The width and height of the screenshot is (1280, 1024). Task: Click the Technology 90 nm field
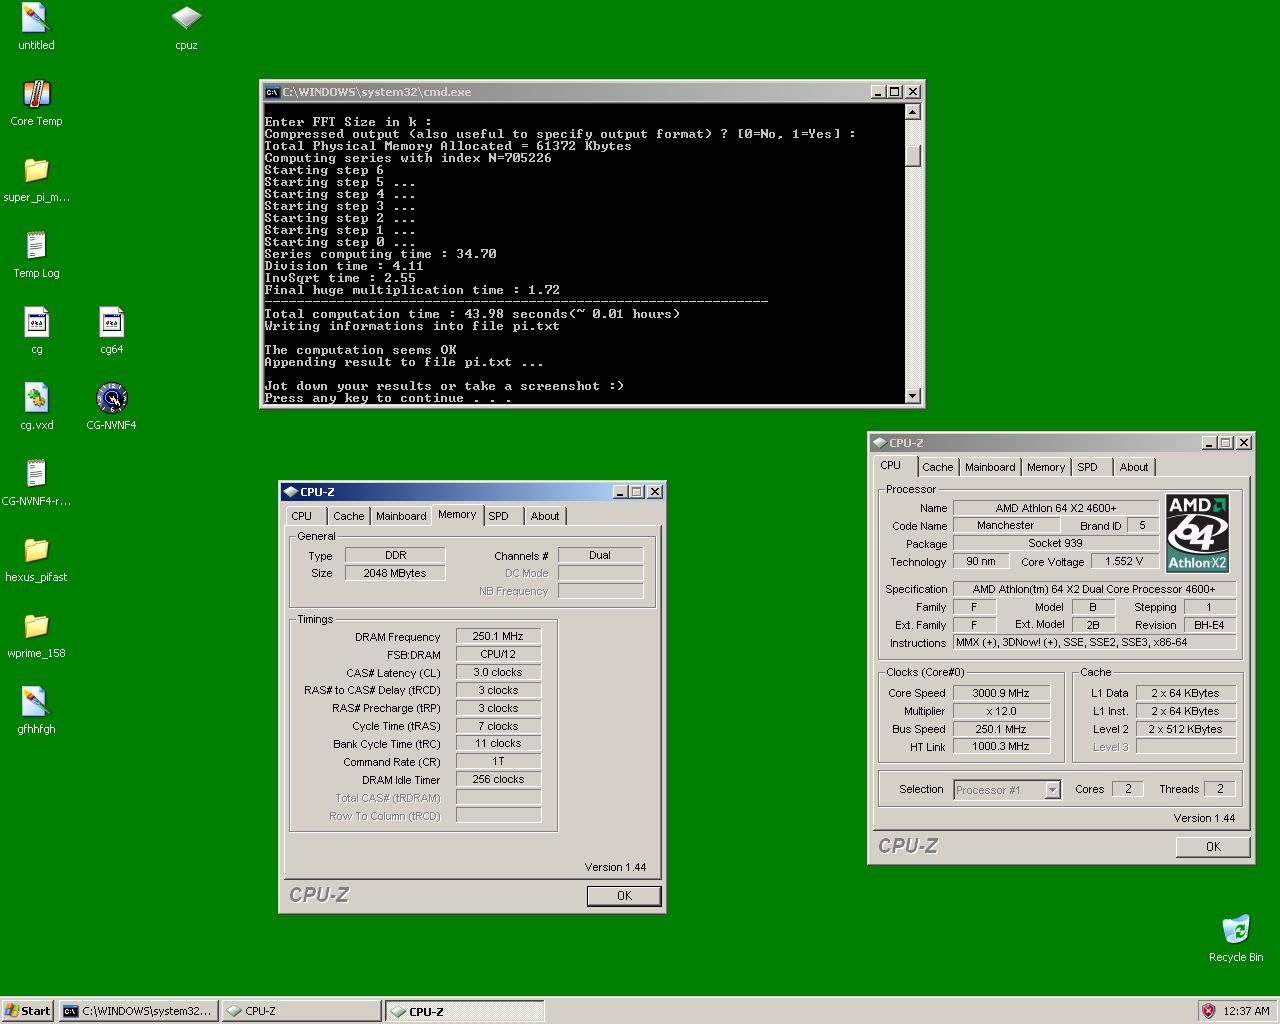pos(981,561)
